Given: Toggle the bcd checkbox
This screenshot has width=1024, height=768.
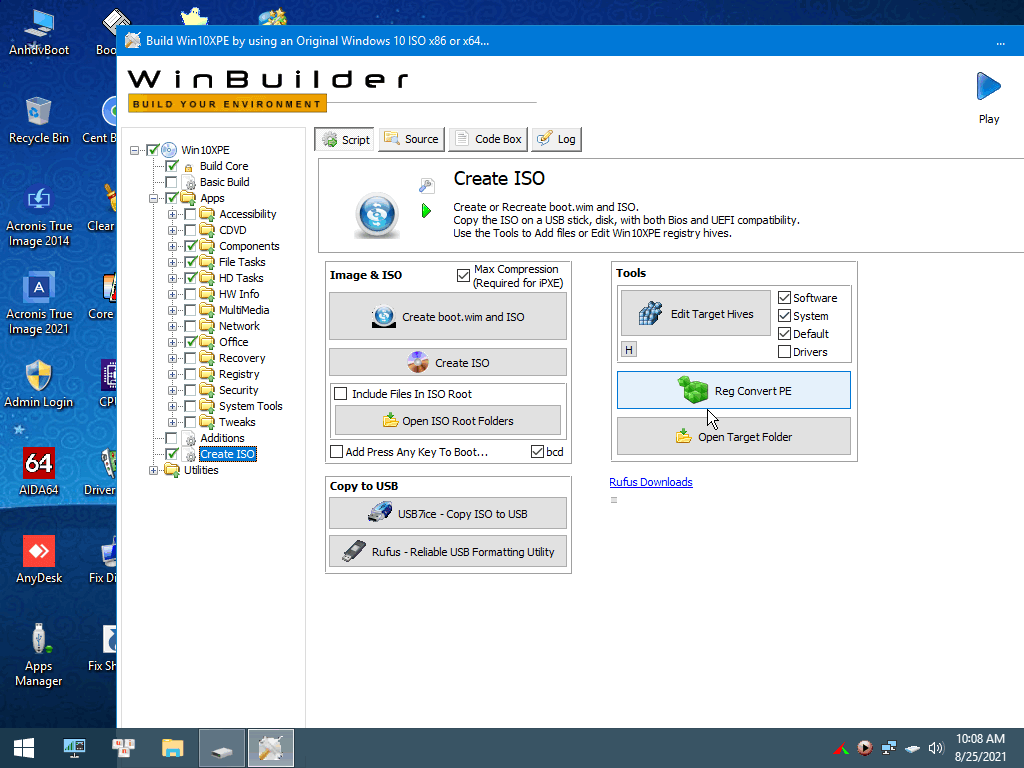Looking at the screenshot, I should pyautogui.click(x=537, y=452).
